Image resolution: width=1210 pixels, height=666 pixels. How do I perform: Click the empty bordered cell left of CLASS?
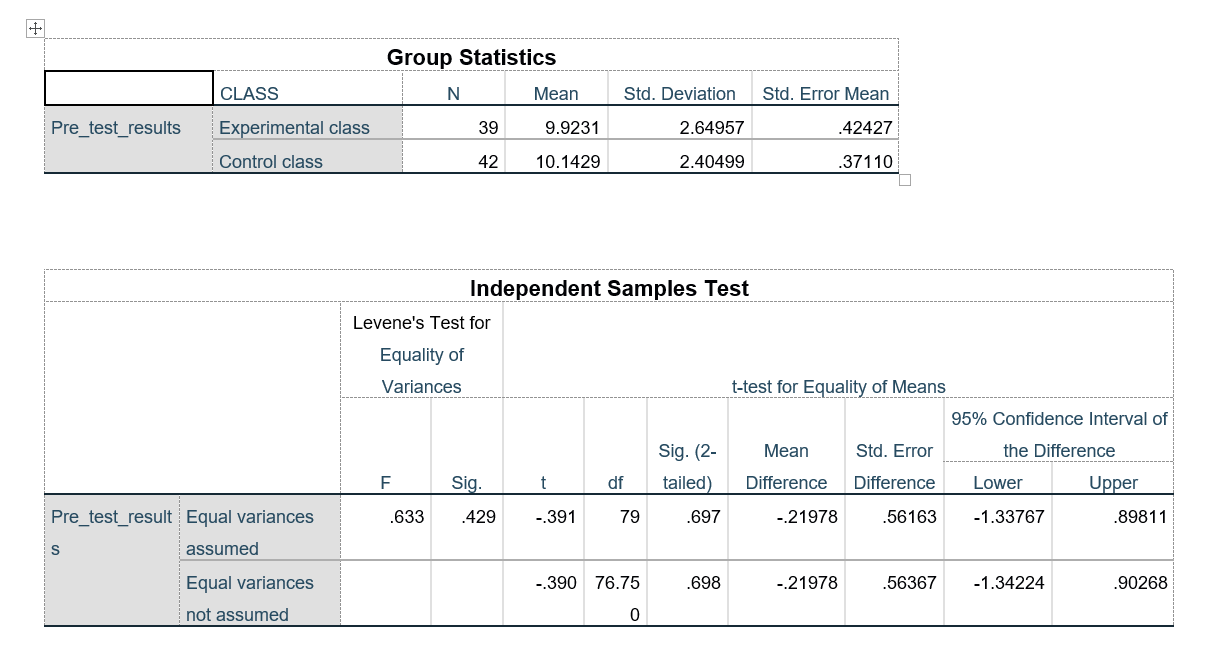129,89
